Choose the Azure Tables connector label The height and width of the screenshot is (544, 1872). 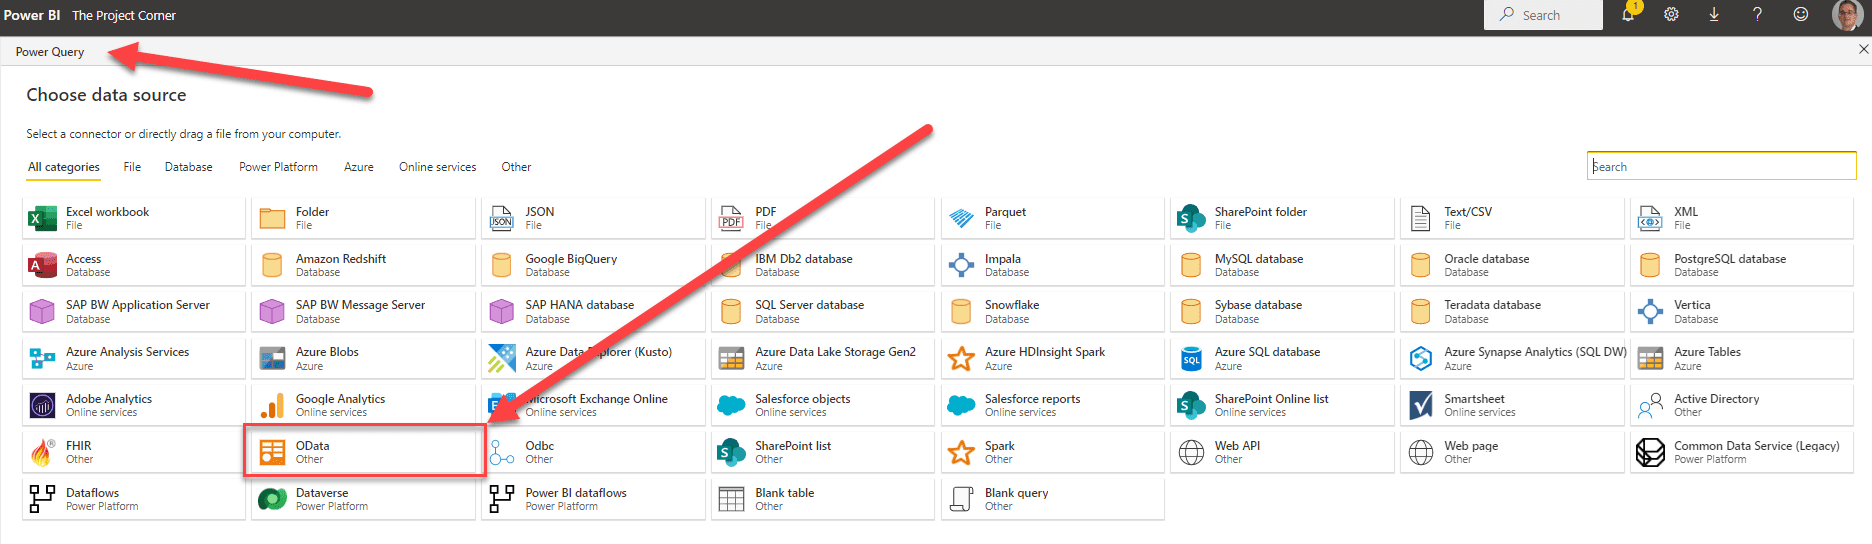click(x=1707, y=352)
